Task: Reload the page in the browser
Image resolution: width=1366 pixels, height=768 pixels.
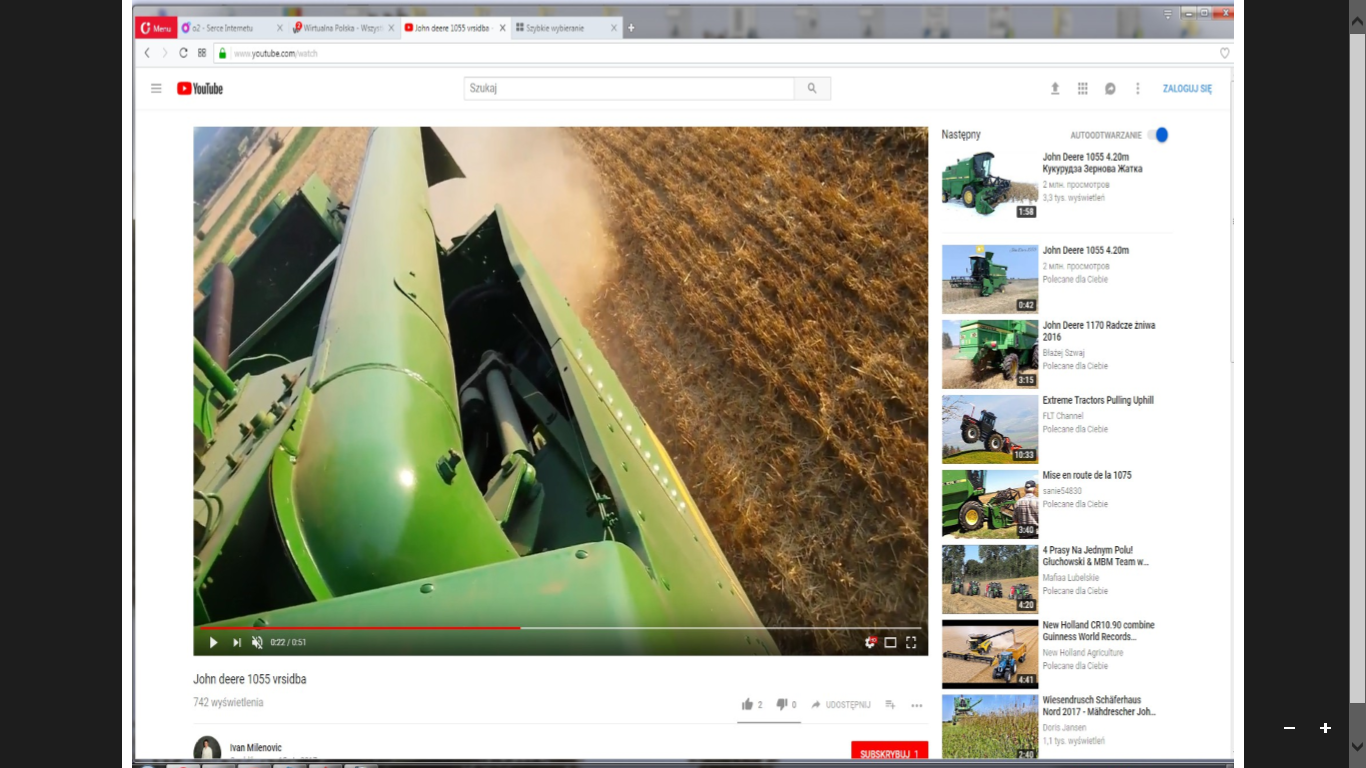Action: (x=183, y=53)
